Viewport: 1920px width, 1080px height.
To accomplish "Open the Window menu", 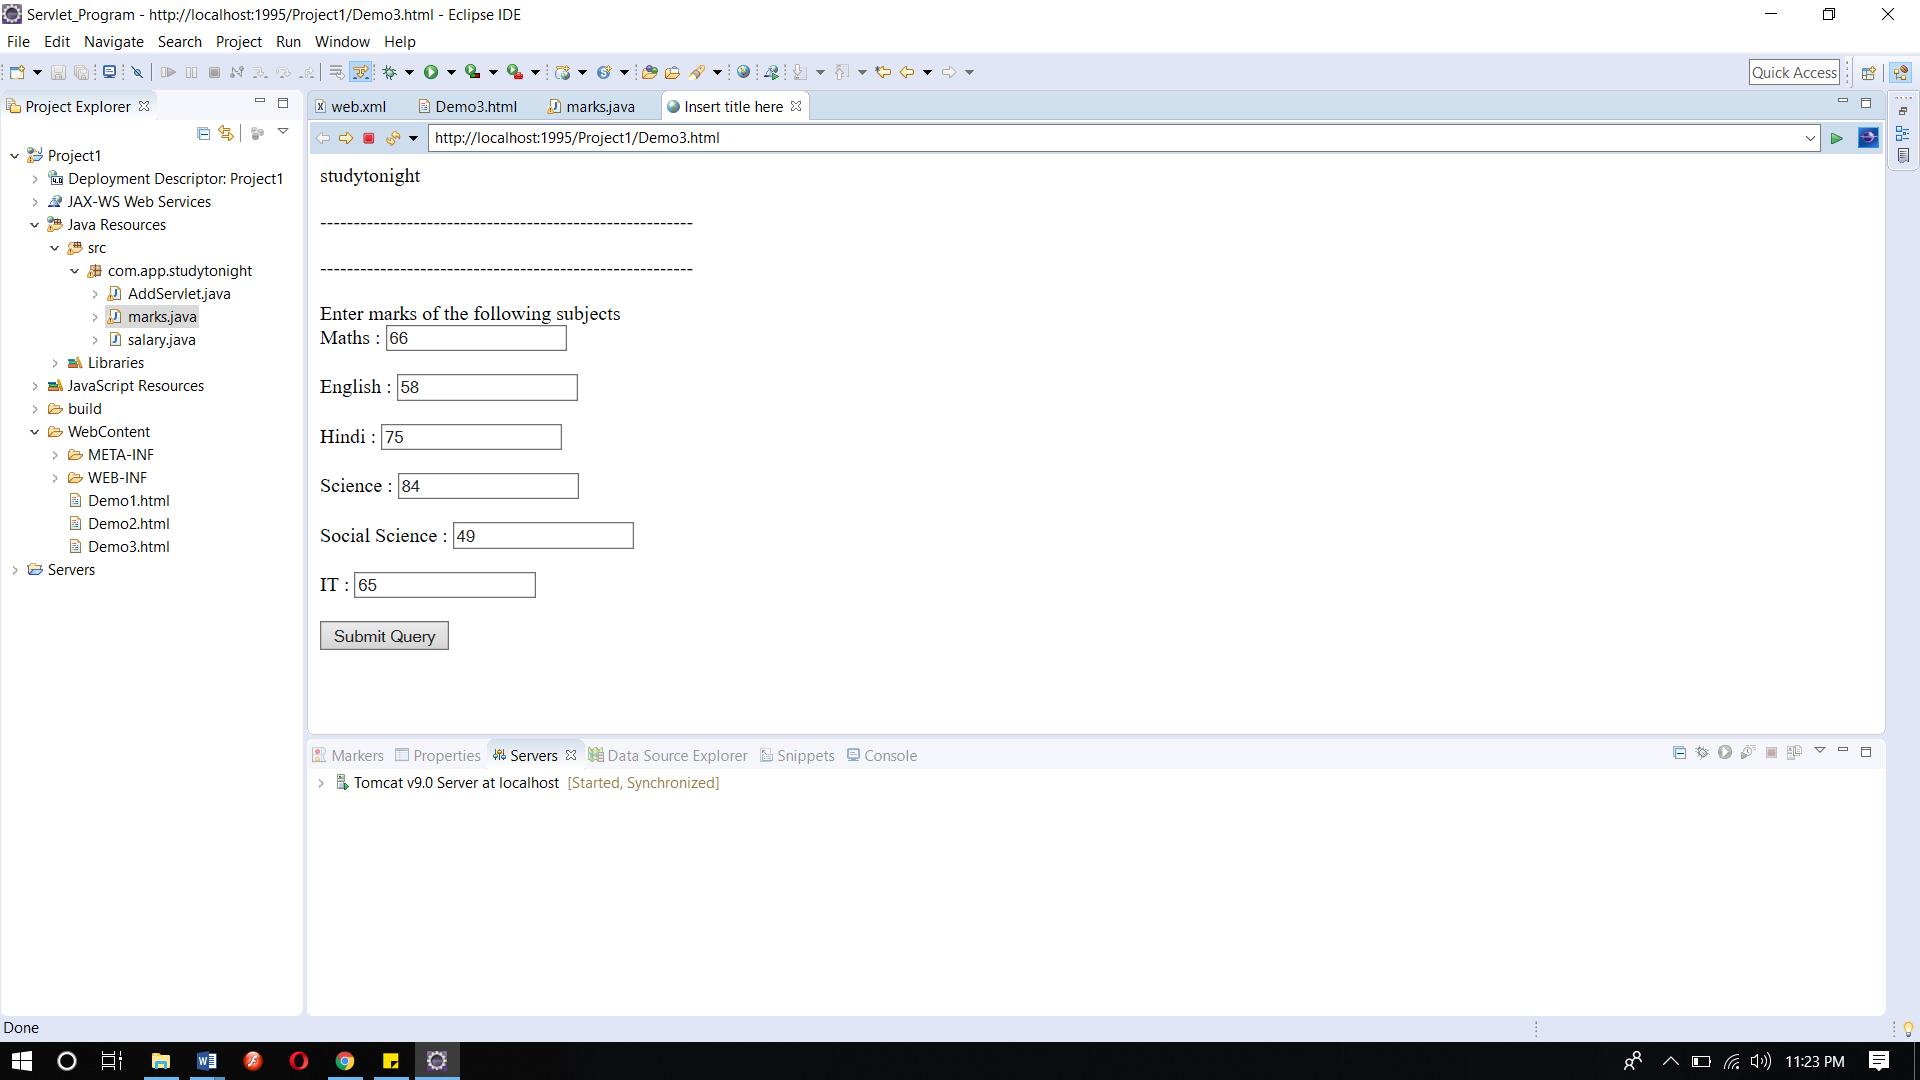I will pyautogui.click(x=342, y=42).
